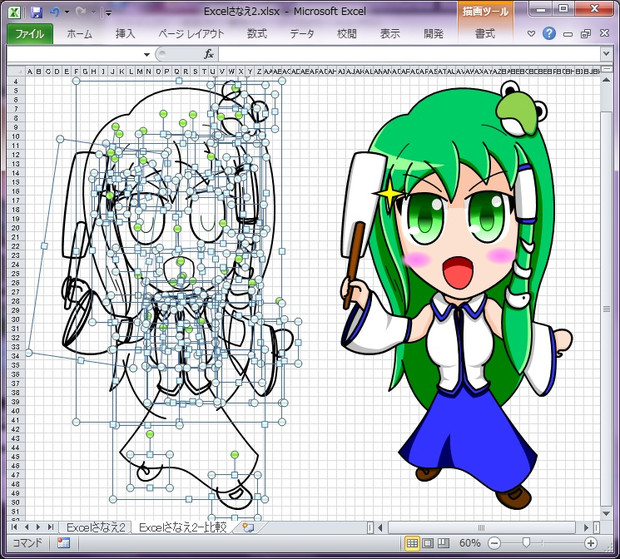Click the blue skirt shape

[x=467, y=437]
